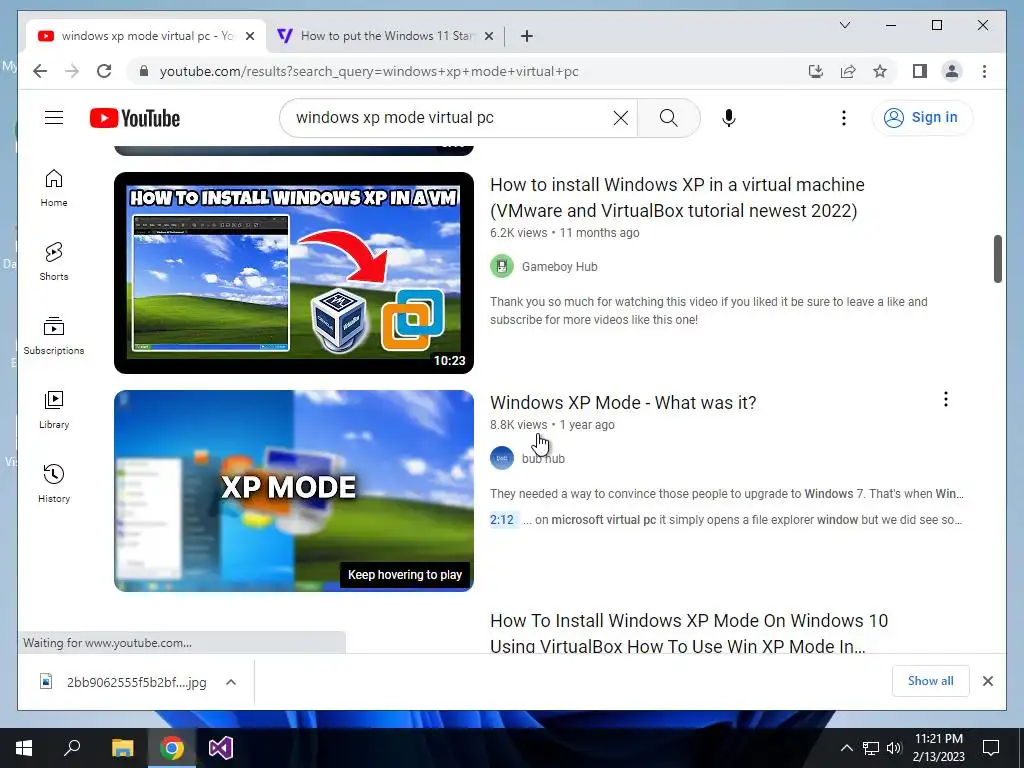The height and width of the screenshot is (768, 1024).
Task: Open the Gameboy Hub channel avatar
Action: pyautogui.click(x=502, y=266)
